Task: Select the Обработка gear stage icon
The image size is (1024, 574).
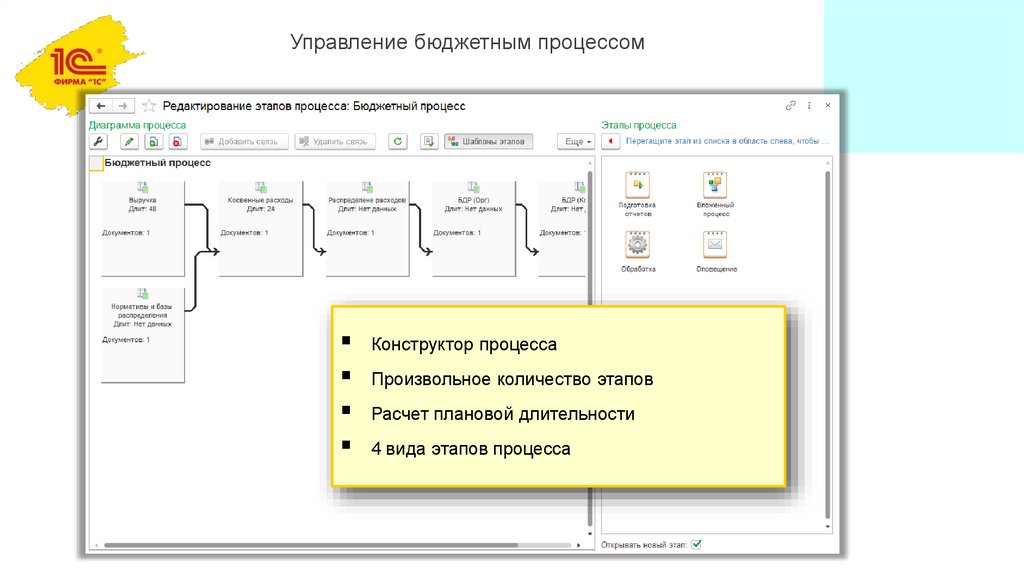Action: click(x=637, y=244)
